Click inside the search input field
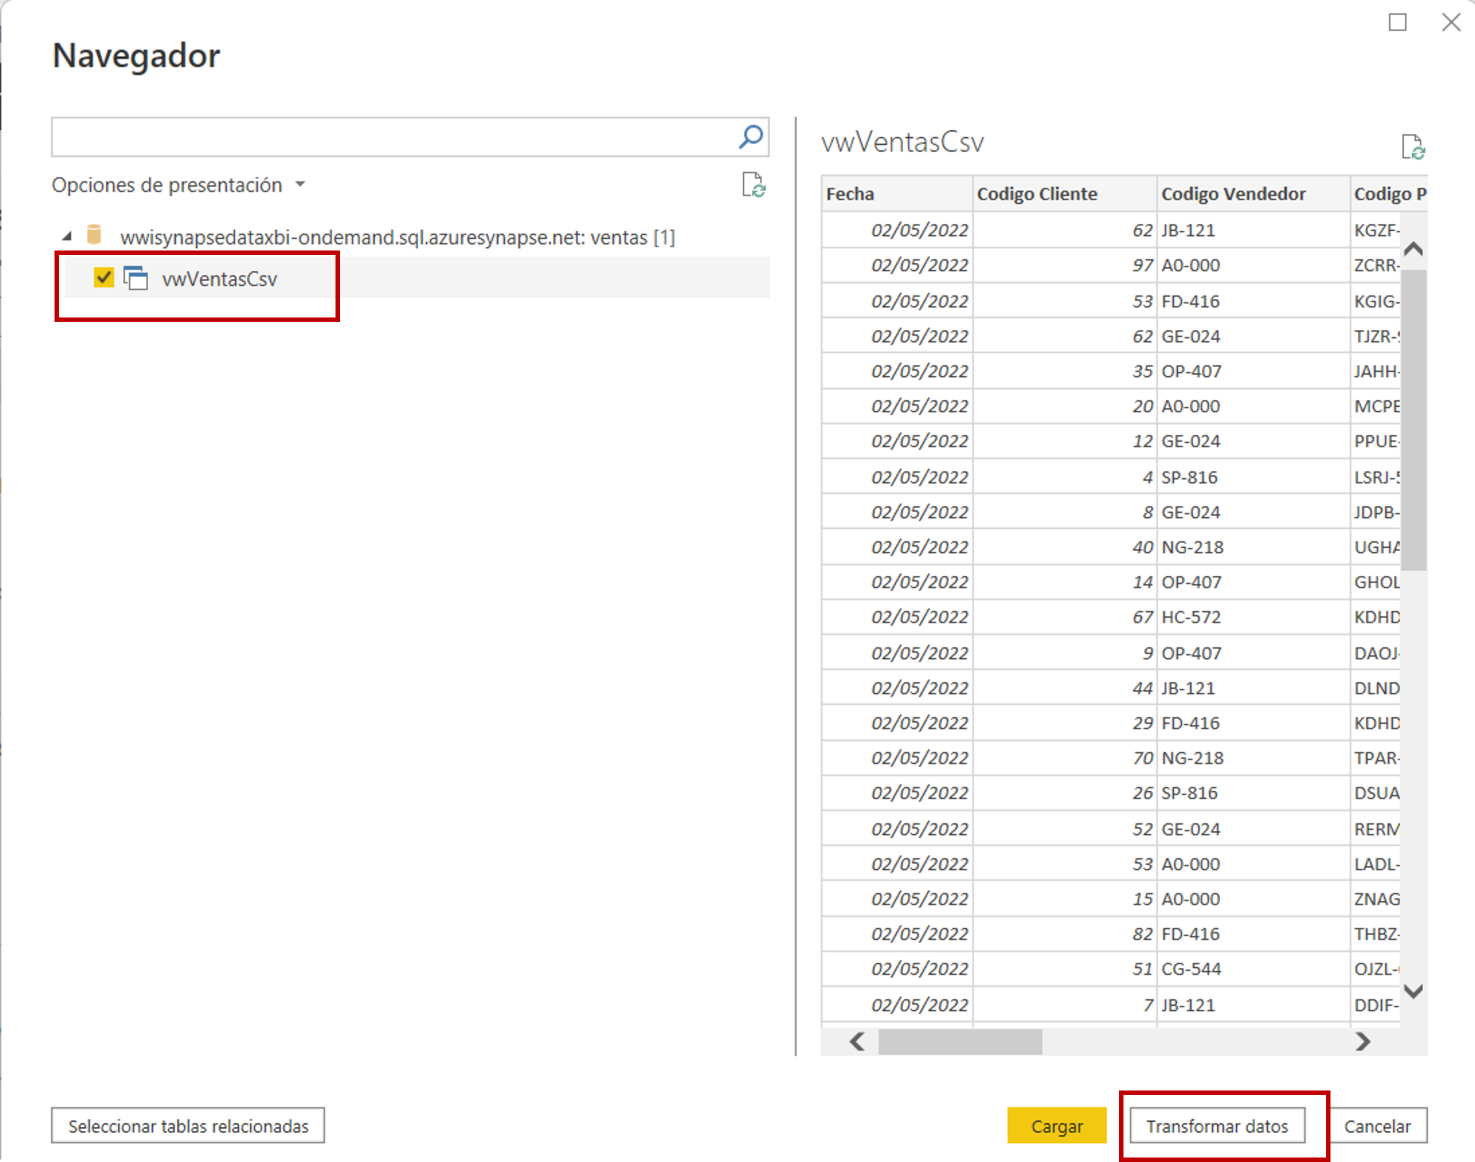 400,137
